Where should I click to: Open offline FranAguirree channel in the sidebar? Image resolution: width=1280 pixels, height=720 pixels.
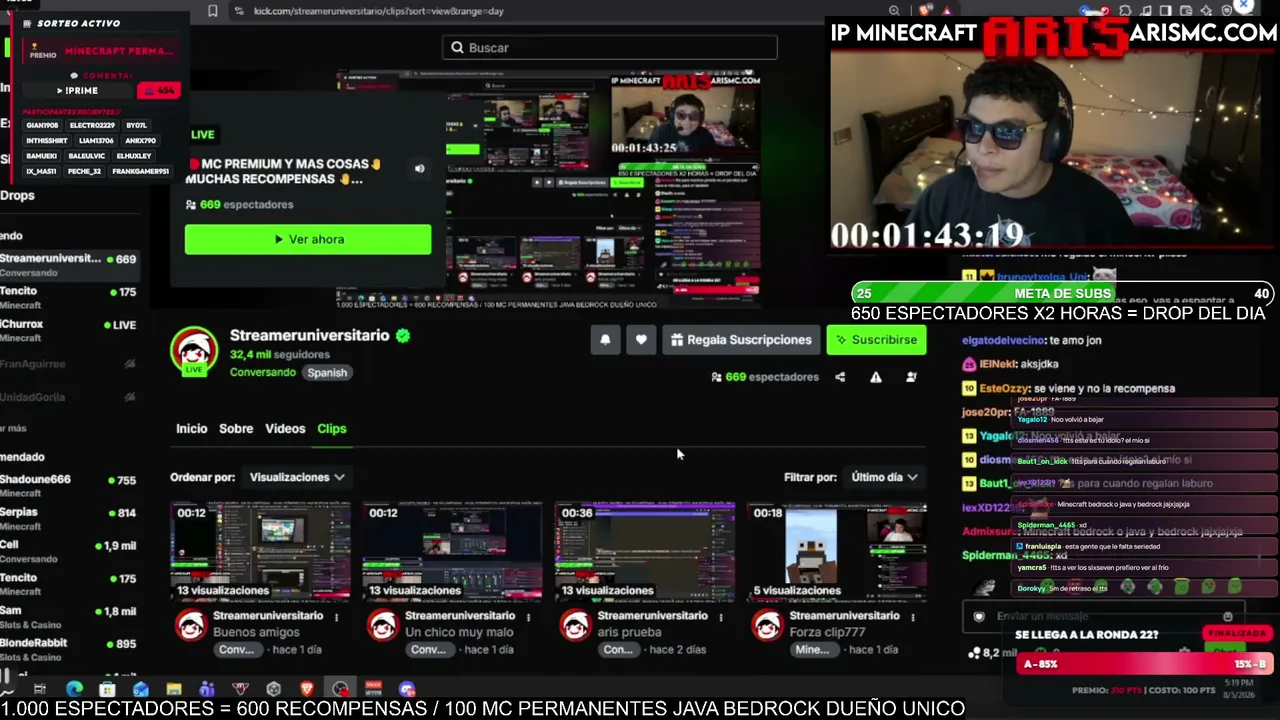[x=68, y=364]
